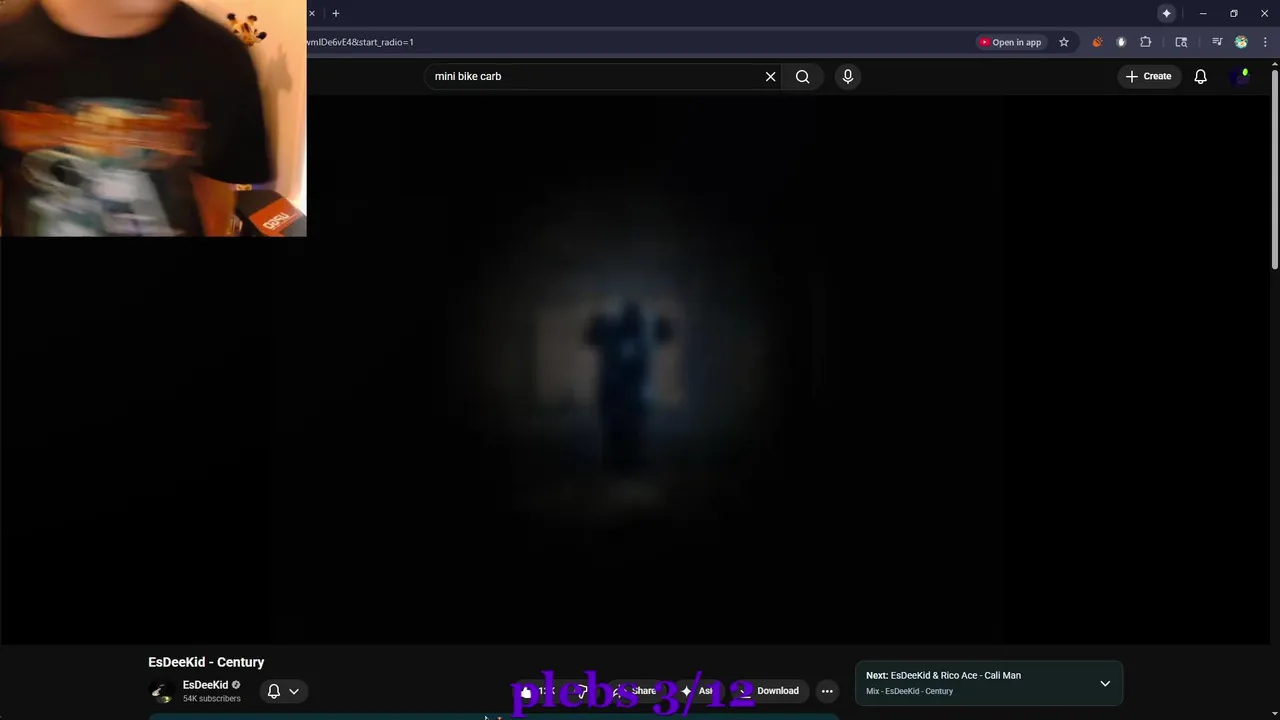Image resolution: width=1280 pixels, height=720 pixels.
Task: Open the EsDeeKid channel name link
Action: 205,685
